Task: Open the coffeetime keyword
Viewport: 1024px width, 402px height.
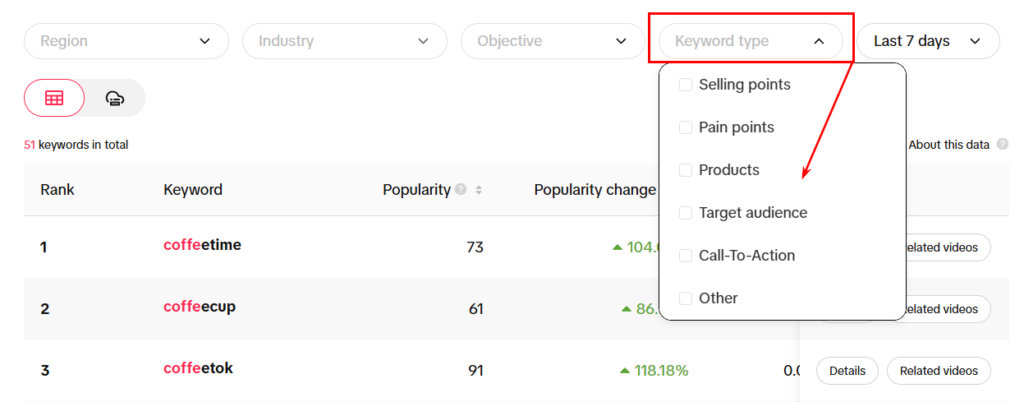Action: pyautogui.click(x=202, y=245)
